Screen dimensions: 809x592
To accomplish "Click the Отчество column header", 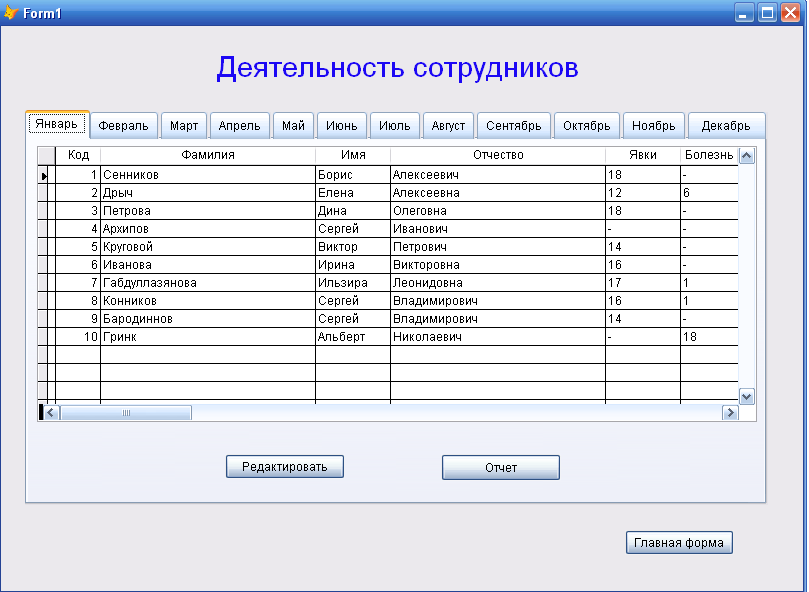I will 498,155.
